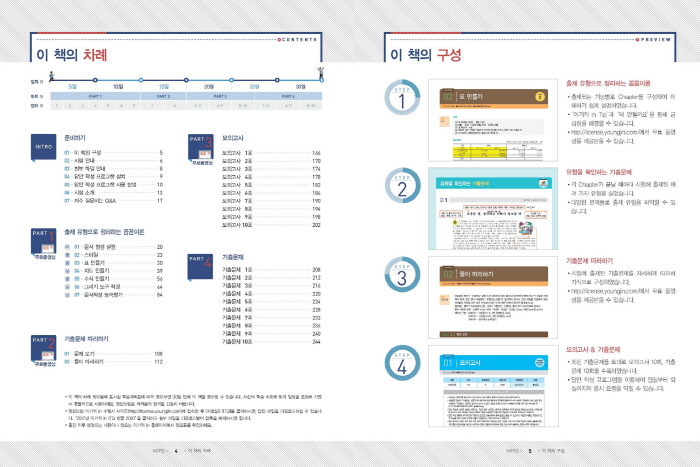This screenshot has width=700, height=467.
Task: Click the 모의고사 5회 entry
Action: 271,185
